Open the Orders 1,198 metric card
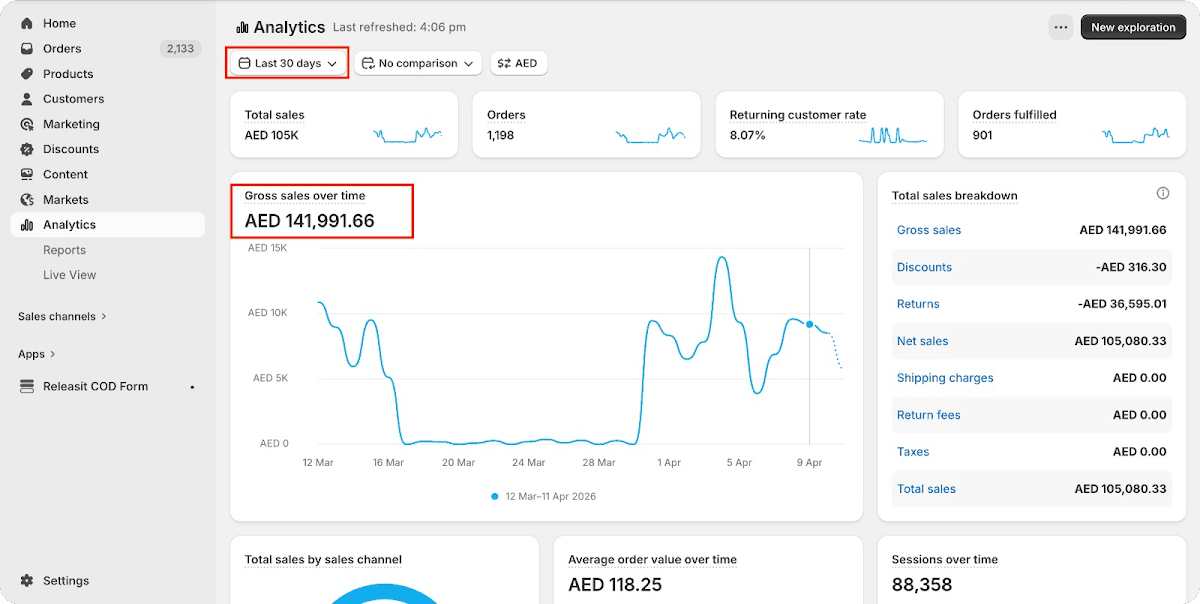Screen dimensions: 1200x604 pyautogui.click(x=587, y=125)
